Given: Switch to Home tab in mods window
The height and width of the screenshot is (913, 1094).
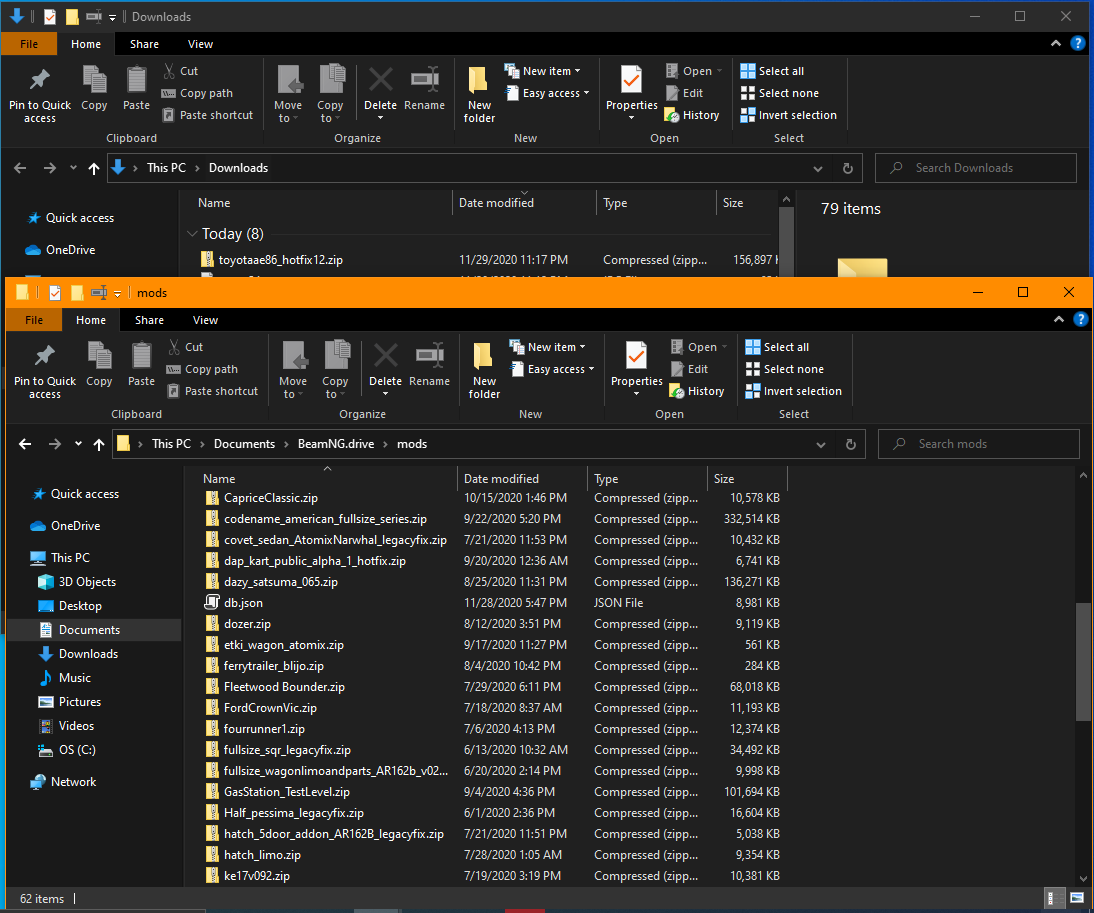Looking at the screenshot, I should [x=91, y=320].
